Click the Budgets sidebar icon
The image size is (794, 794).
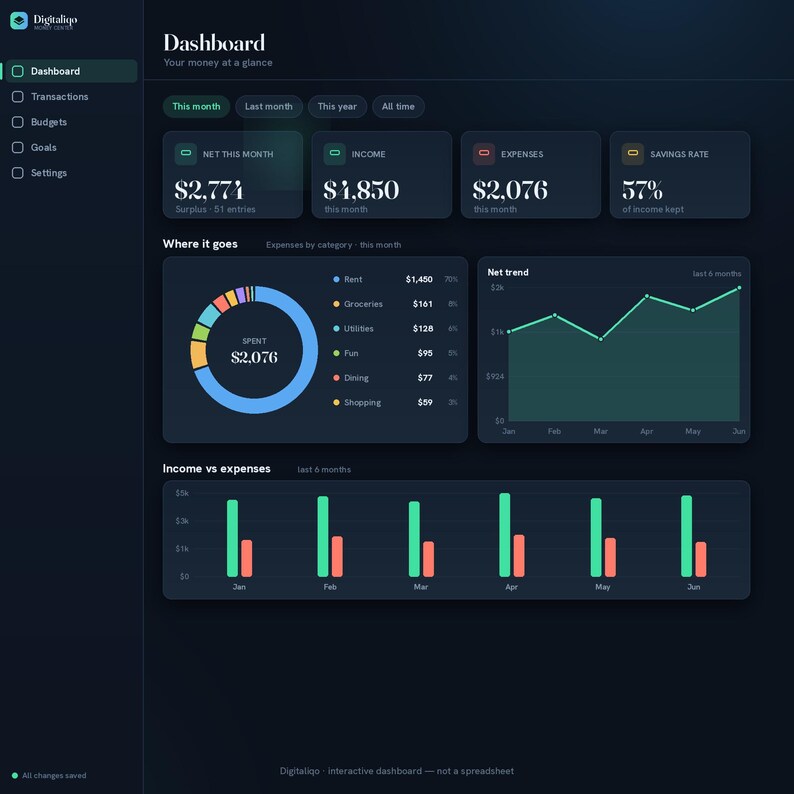point(18,122)
